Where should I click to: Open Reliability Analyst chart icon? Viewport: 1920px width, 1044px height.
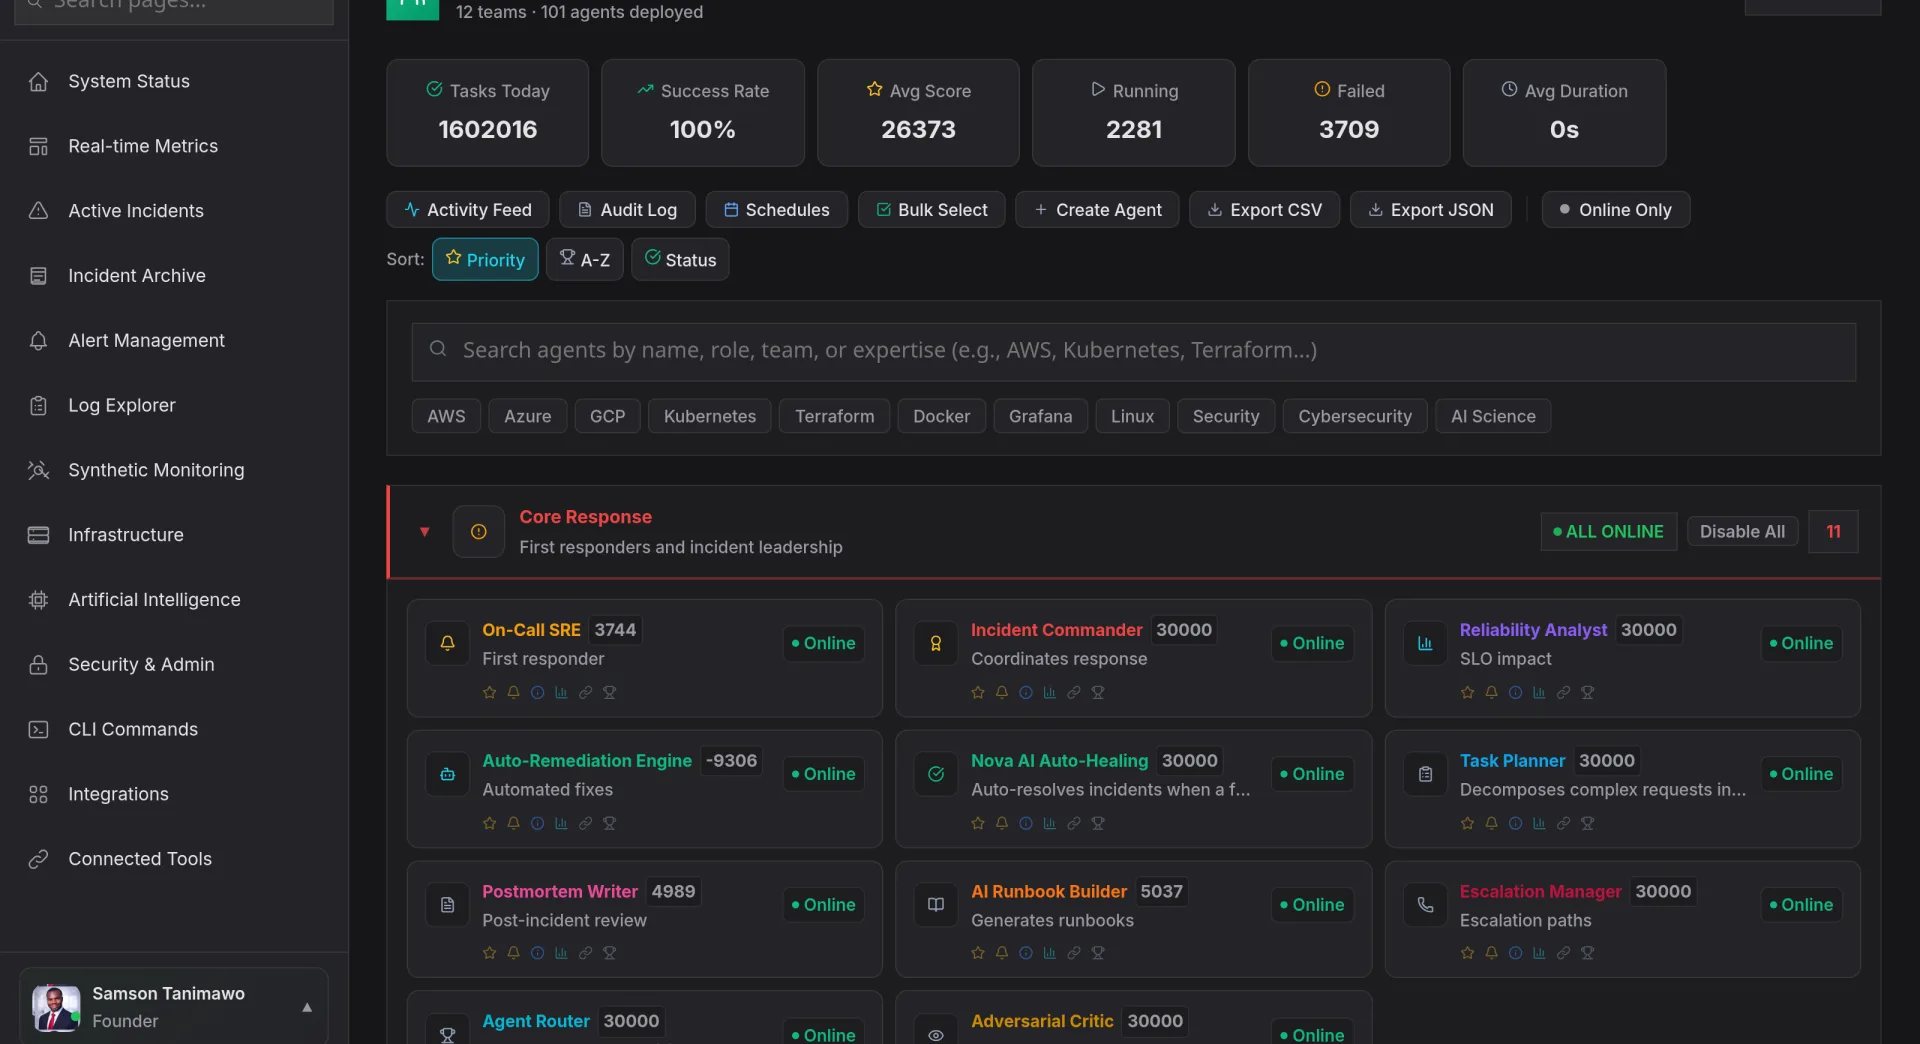(1539, 693)
